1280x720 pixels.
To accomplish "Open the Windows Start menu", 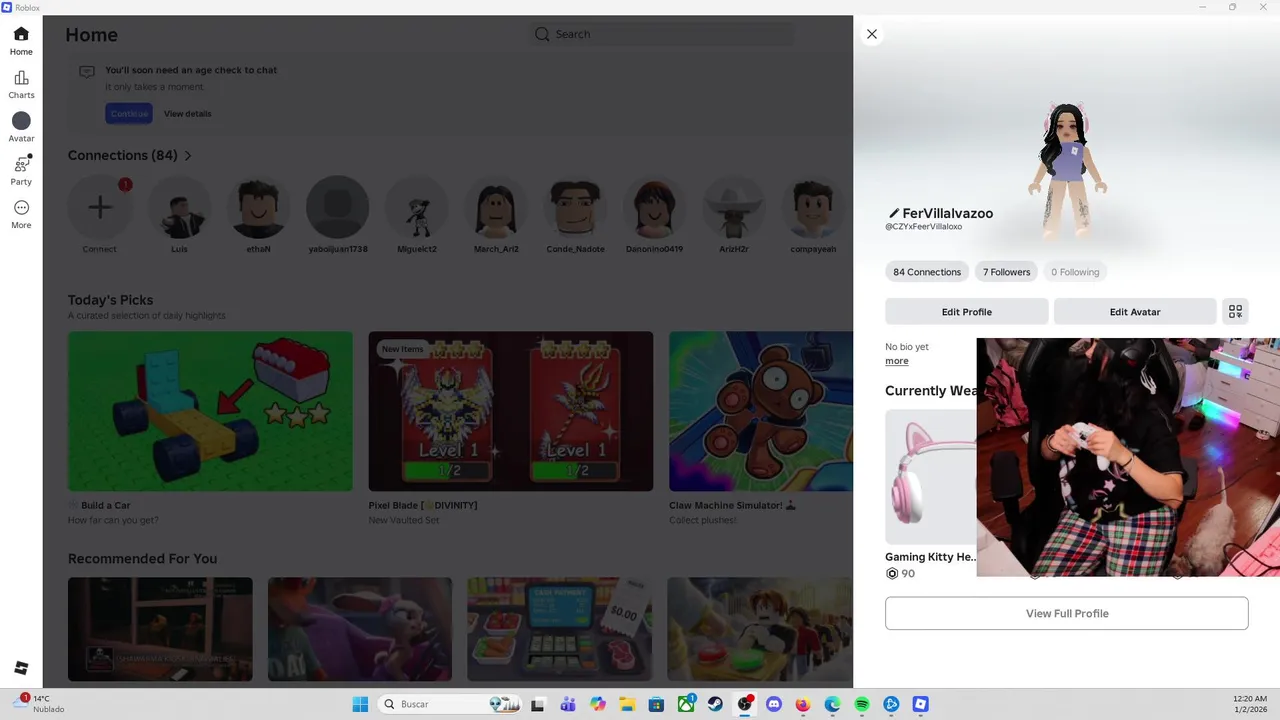I will (x=360, y=704).
